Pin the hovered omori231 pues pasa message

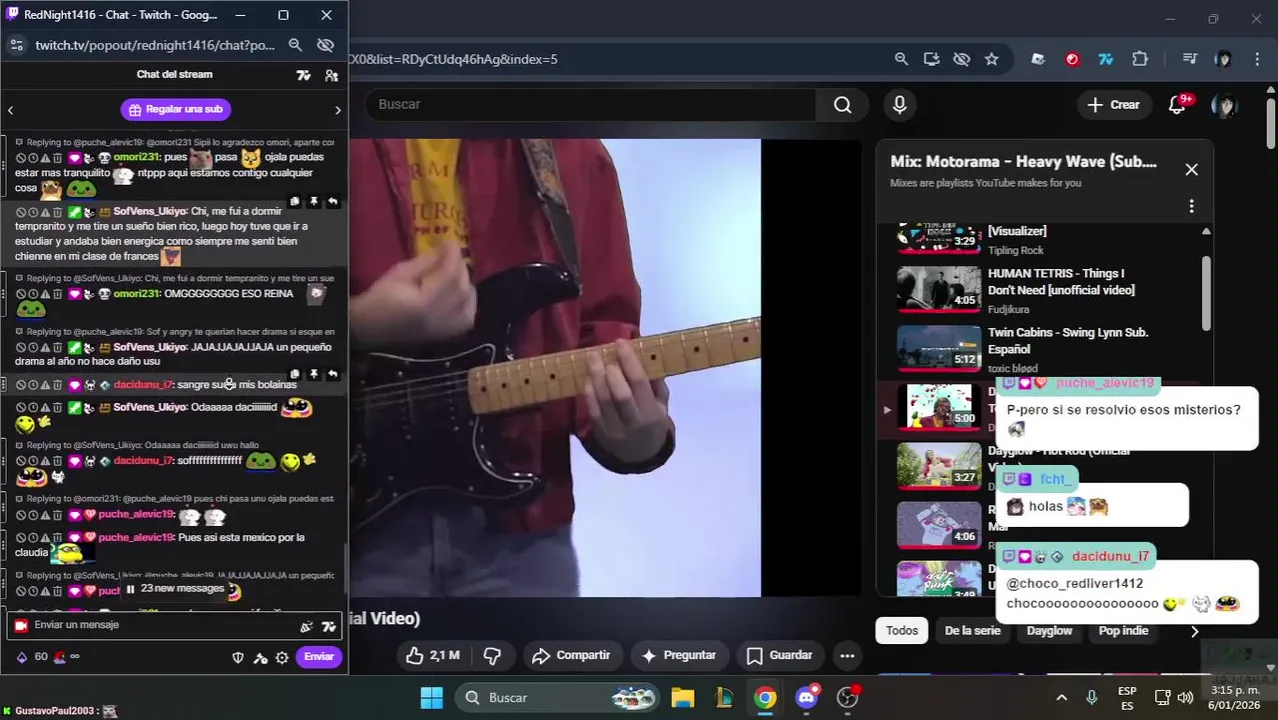click(313, 202)
